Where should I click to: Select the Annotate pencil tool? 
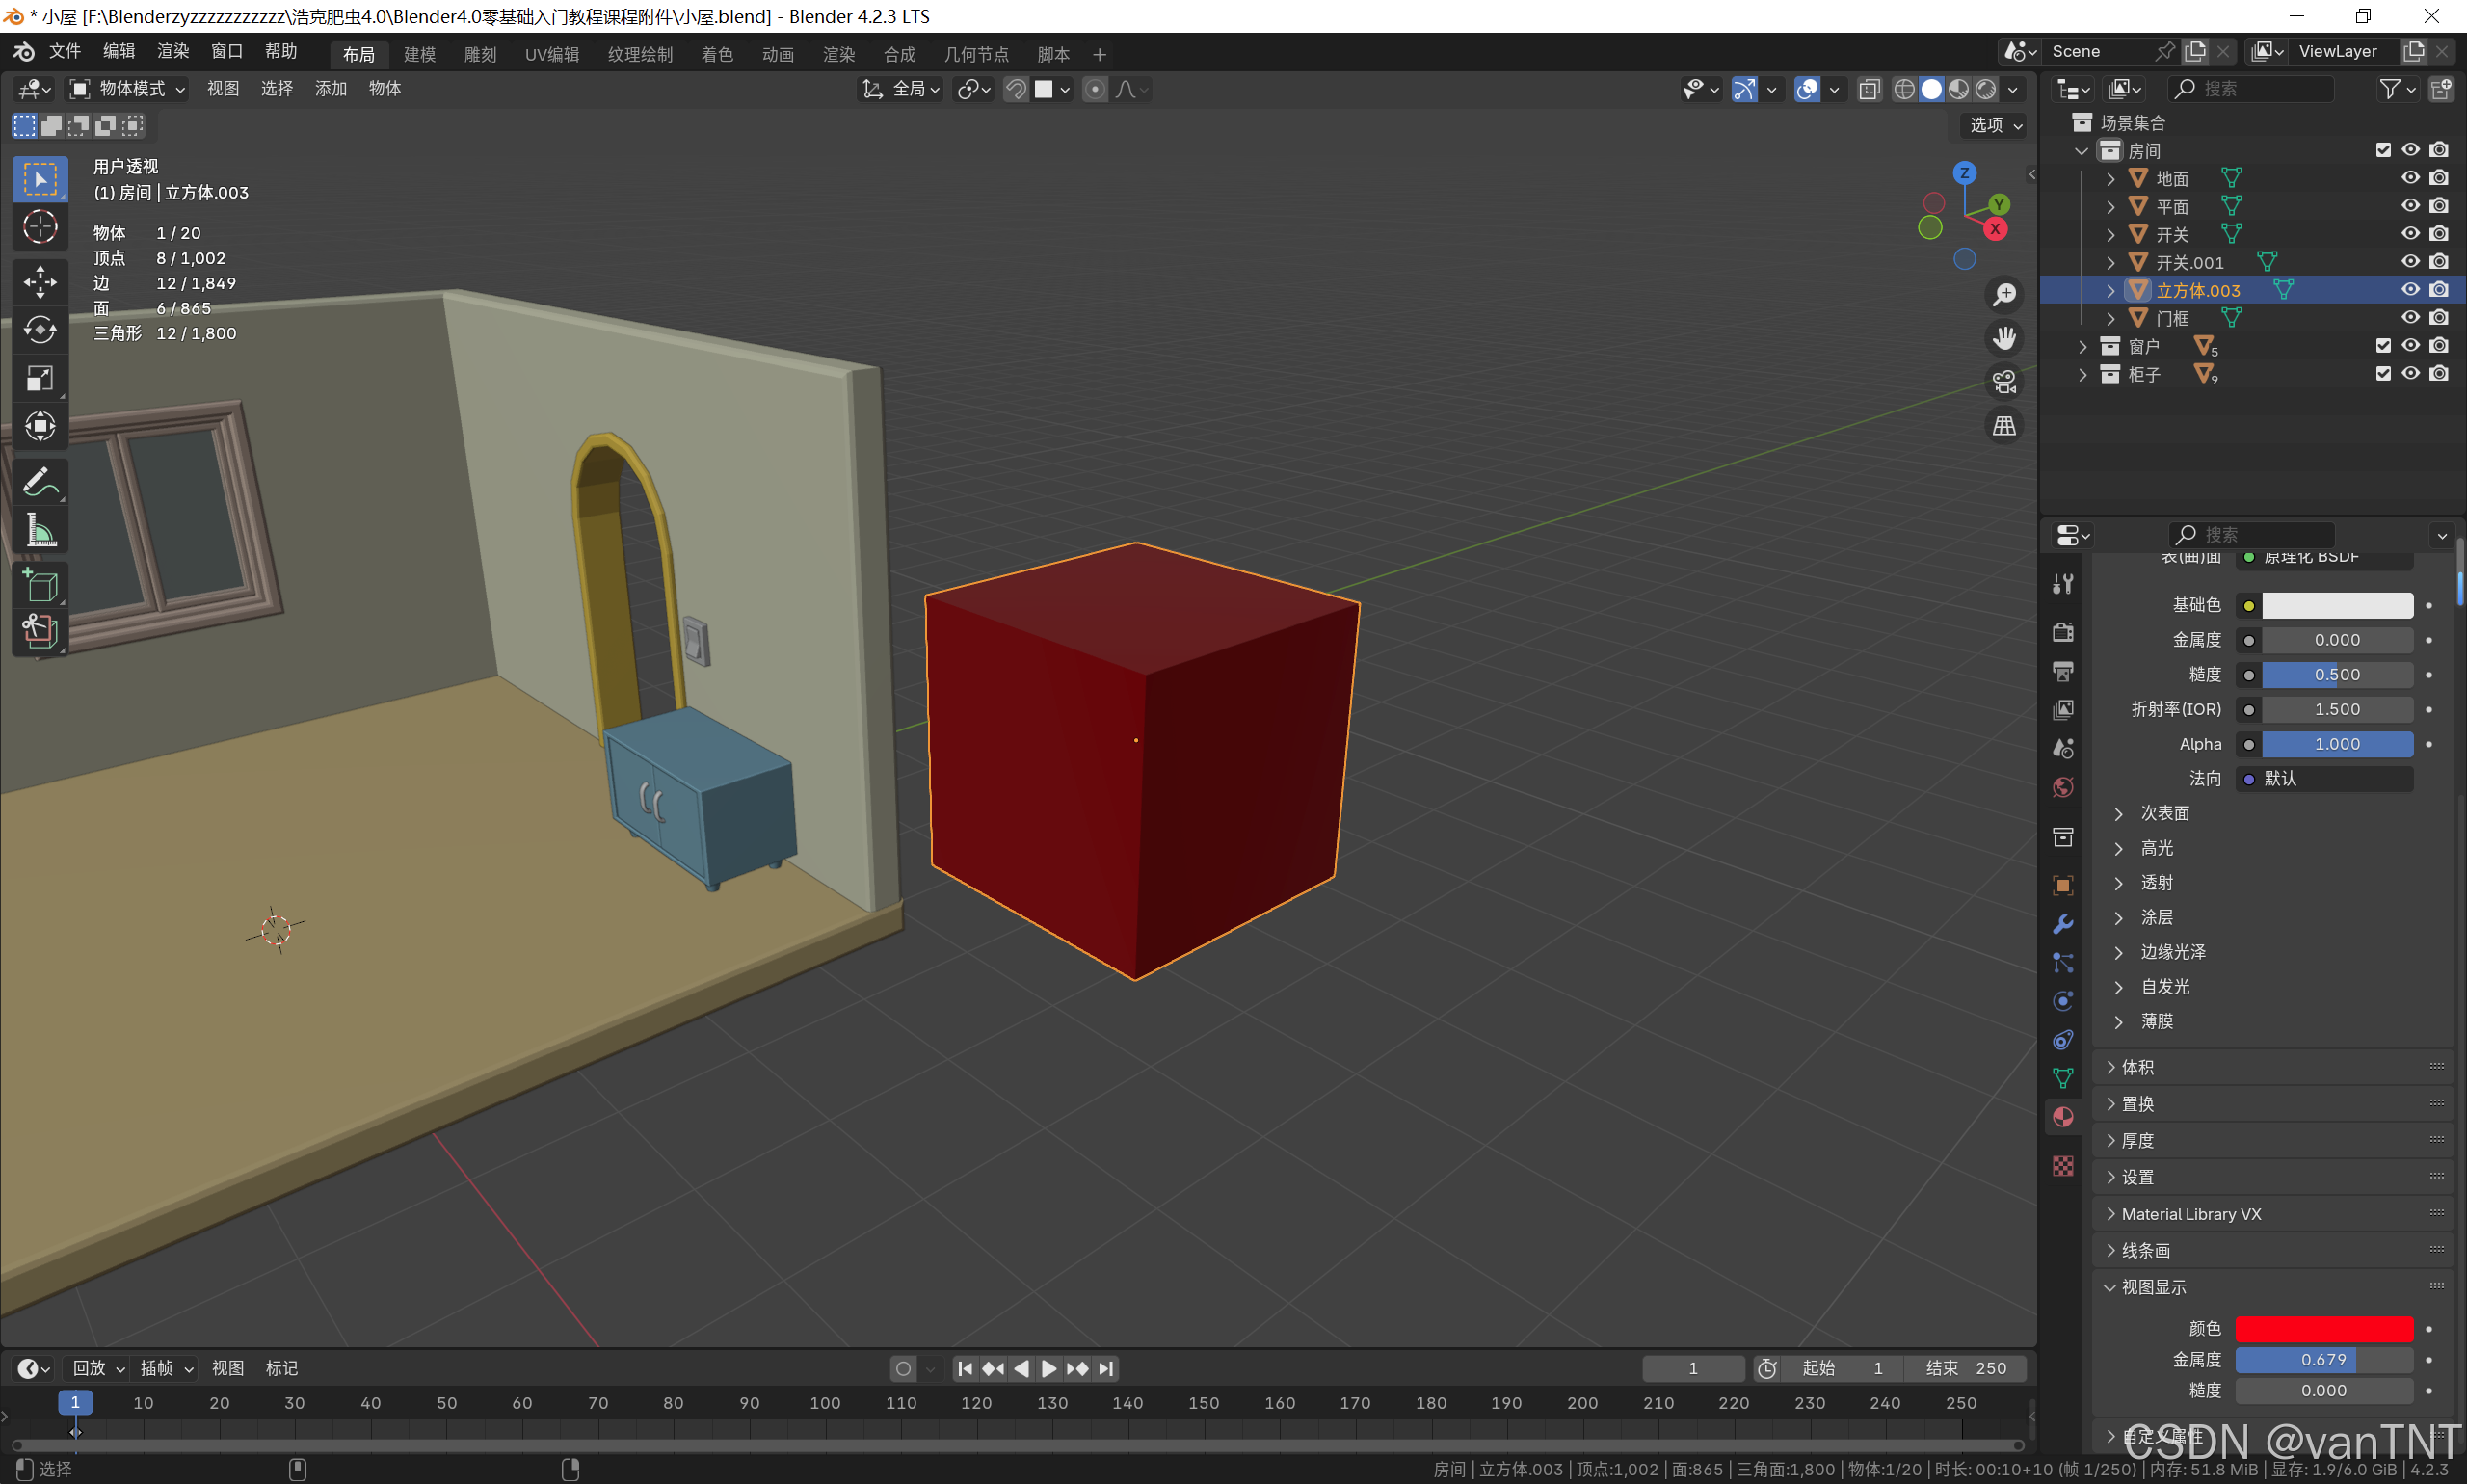point(40,482)
